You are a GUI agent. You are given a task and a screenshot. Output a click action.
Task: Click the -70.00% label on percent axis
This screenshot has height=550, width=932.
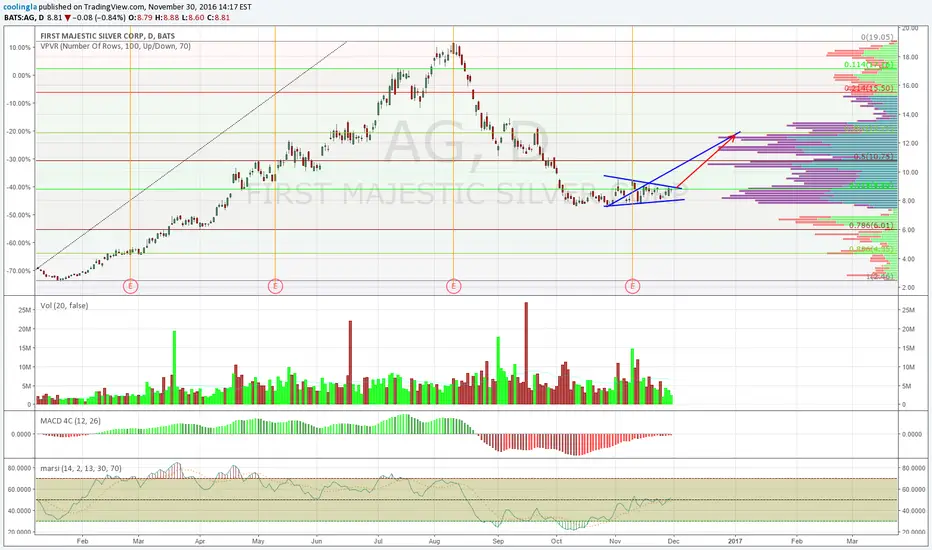tap(19, 271)
